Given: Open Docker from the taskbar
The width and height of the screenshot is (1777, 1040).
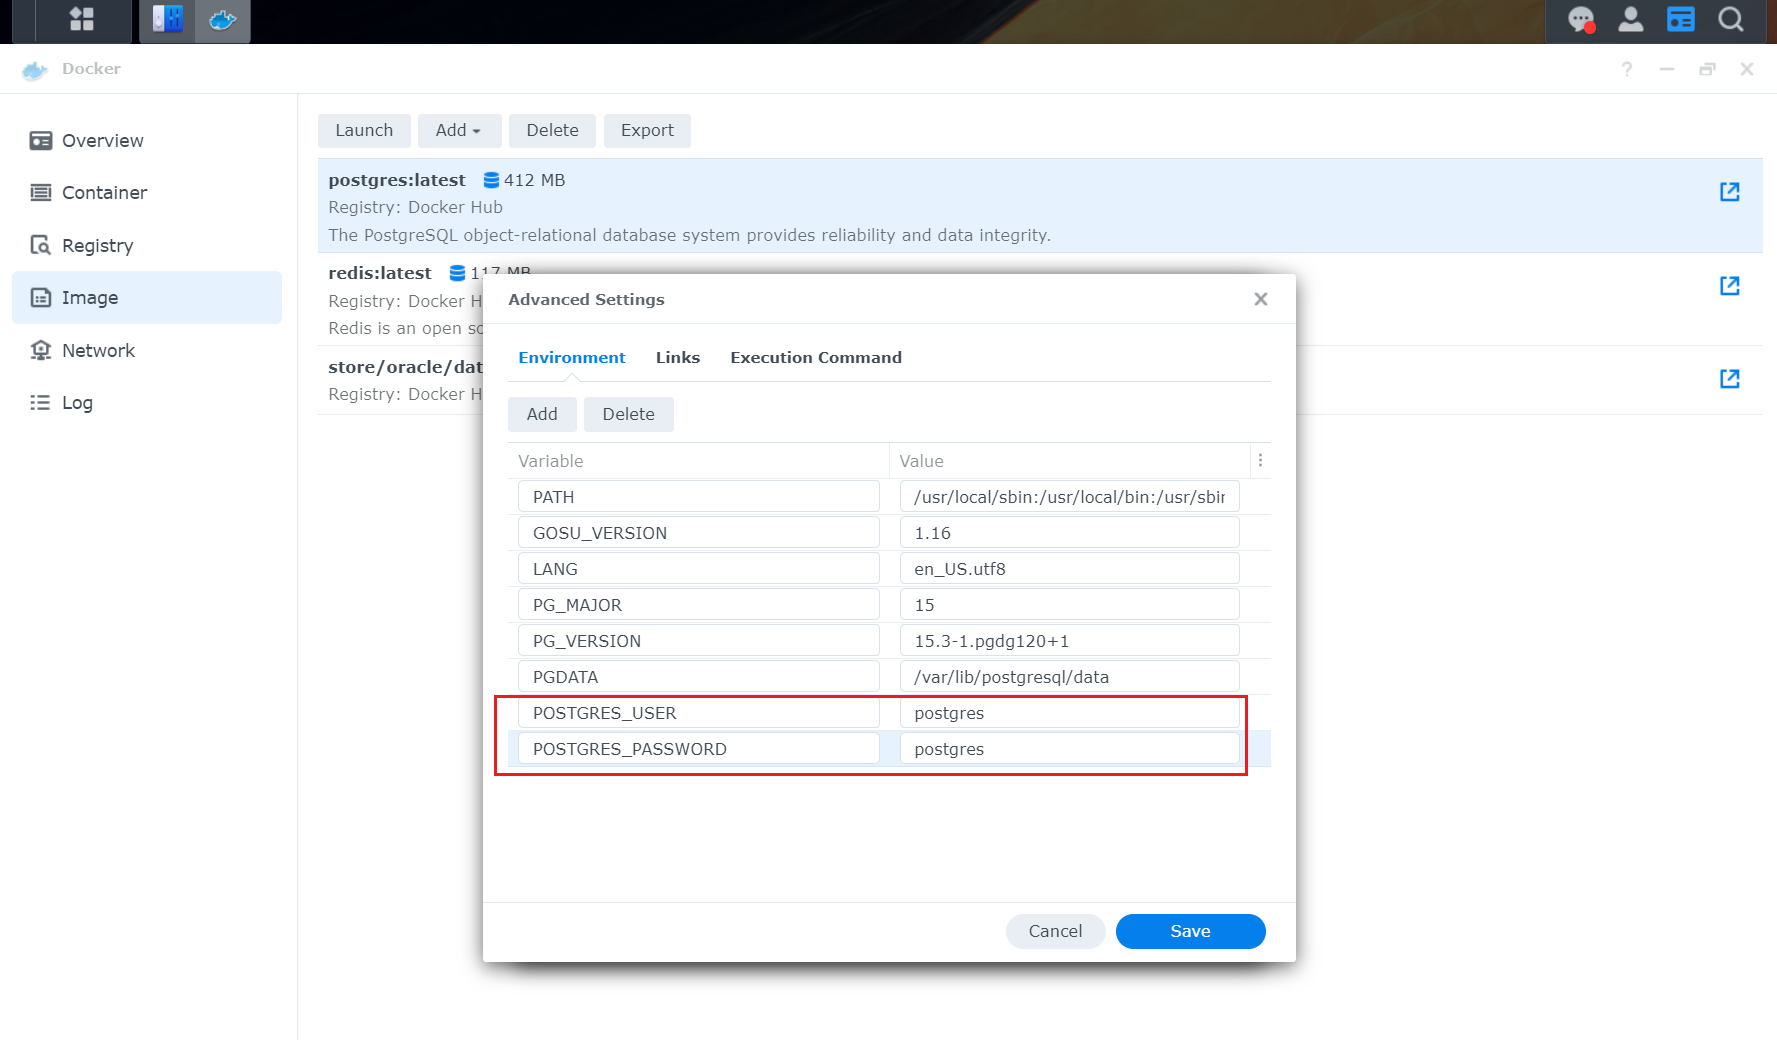Looking at the screenshot, I should click(x=222, y=20).
